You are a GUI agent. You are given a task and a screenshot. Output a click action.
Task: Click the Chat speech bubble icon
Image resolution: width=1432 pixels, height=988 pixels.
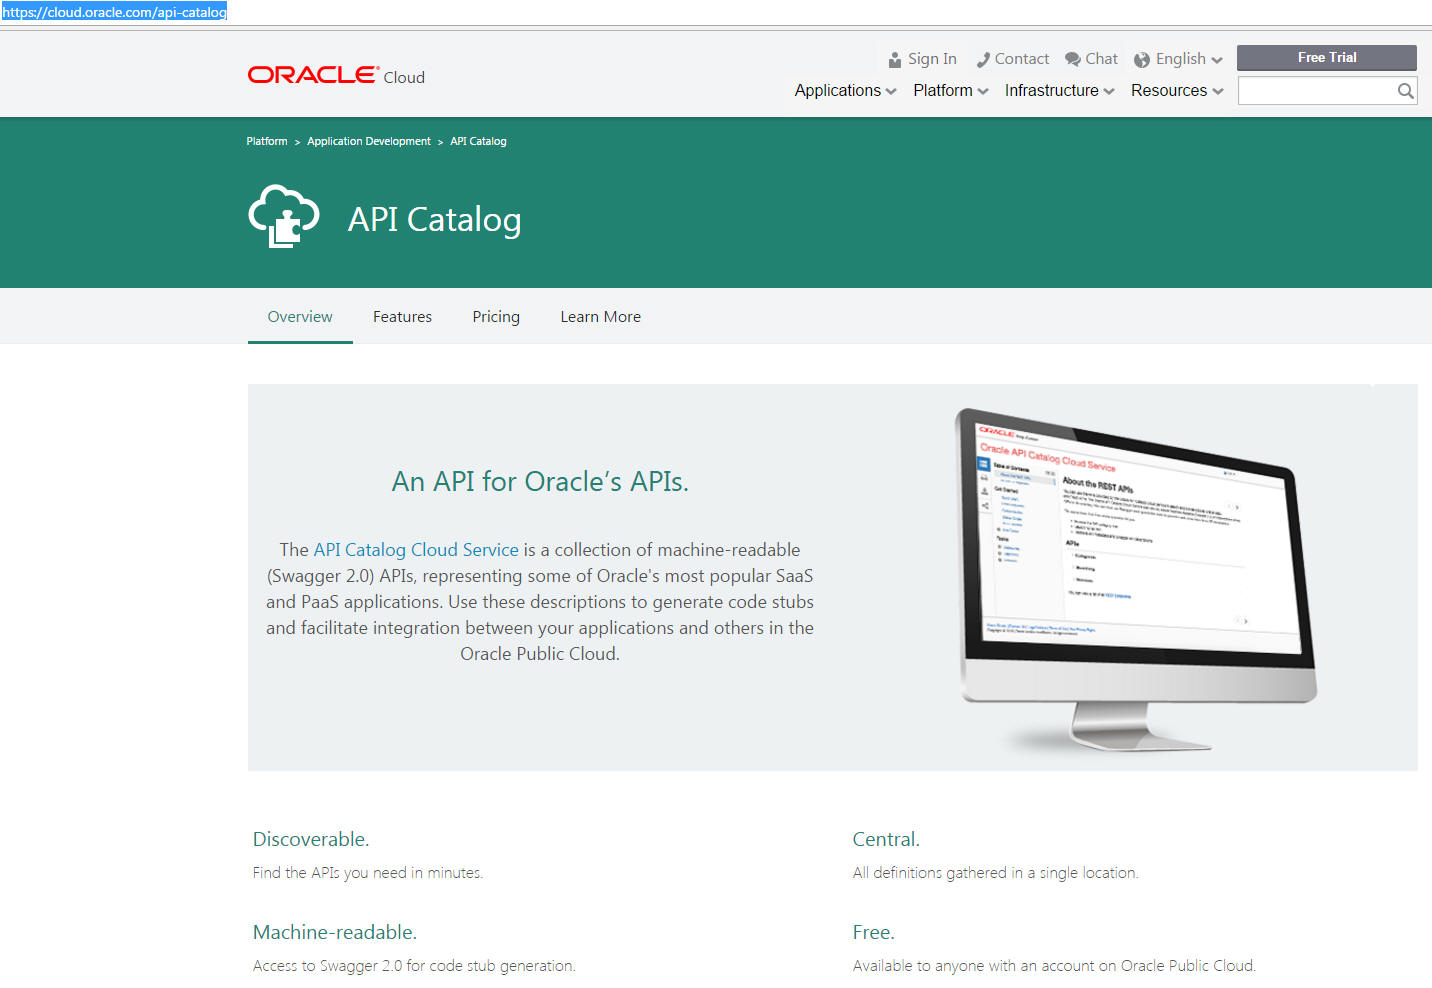[1073, 59]
